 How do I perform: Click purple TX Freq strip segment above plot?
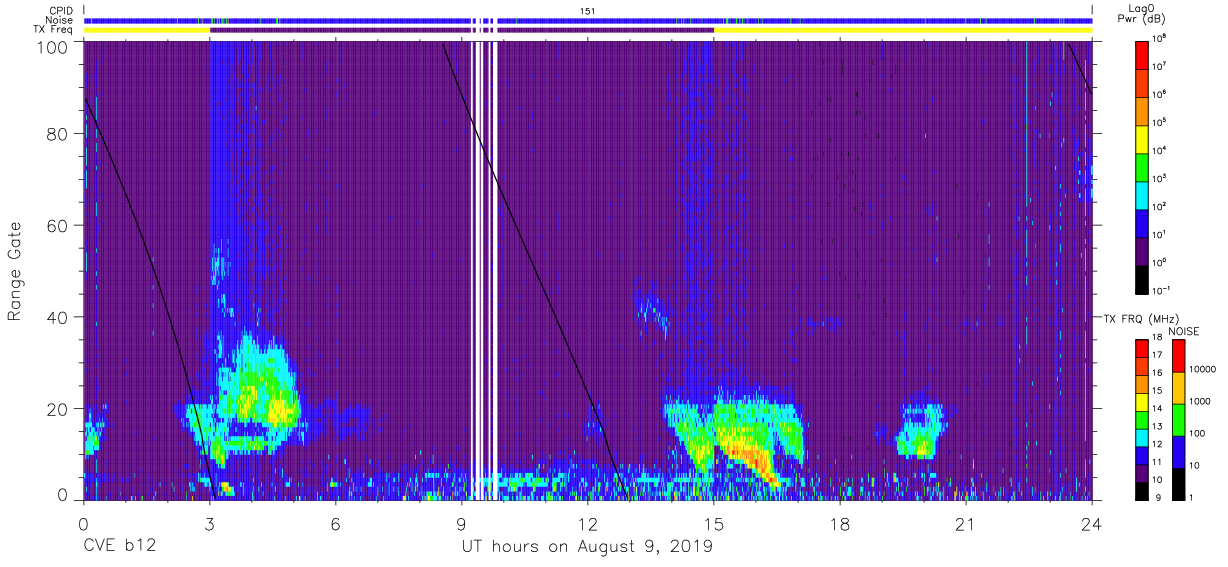click(462, 30)
